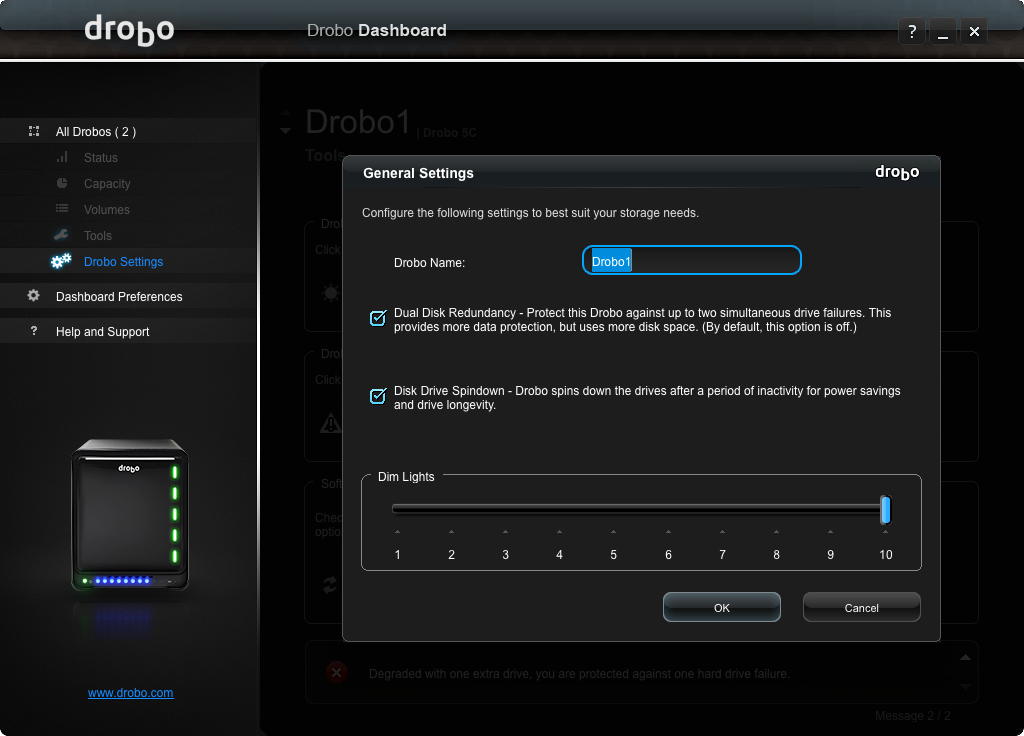This screenshot has width=1024, height=736.
Task: Uncheck Disk Drive Spindown option
Action: coord(378,396)
